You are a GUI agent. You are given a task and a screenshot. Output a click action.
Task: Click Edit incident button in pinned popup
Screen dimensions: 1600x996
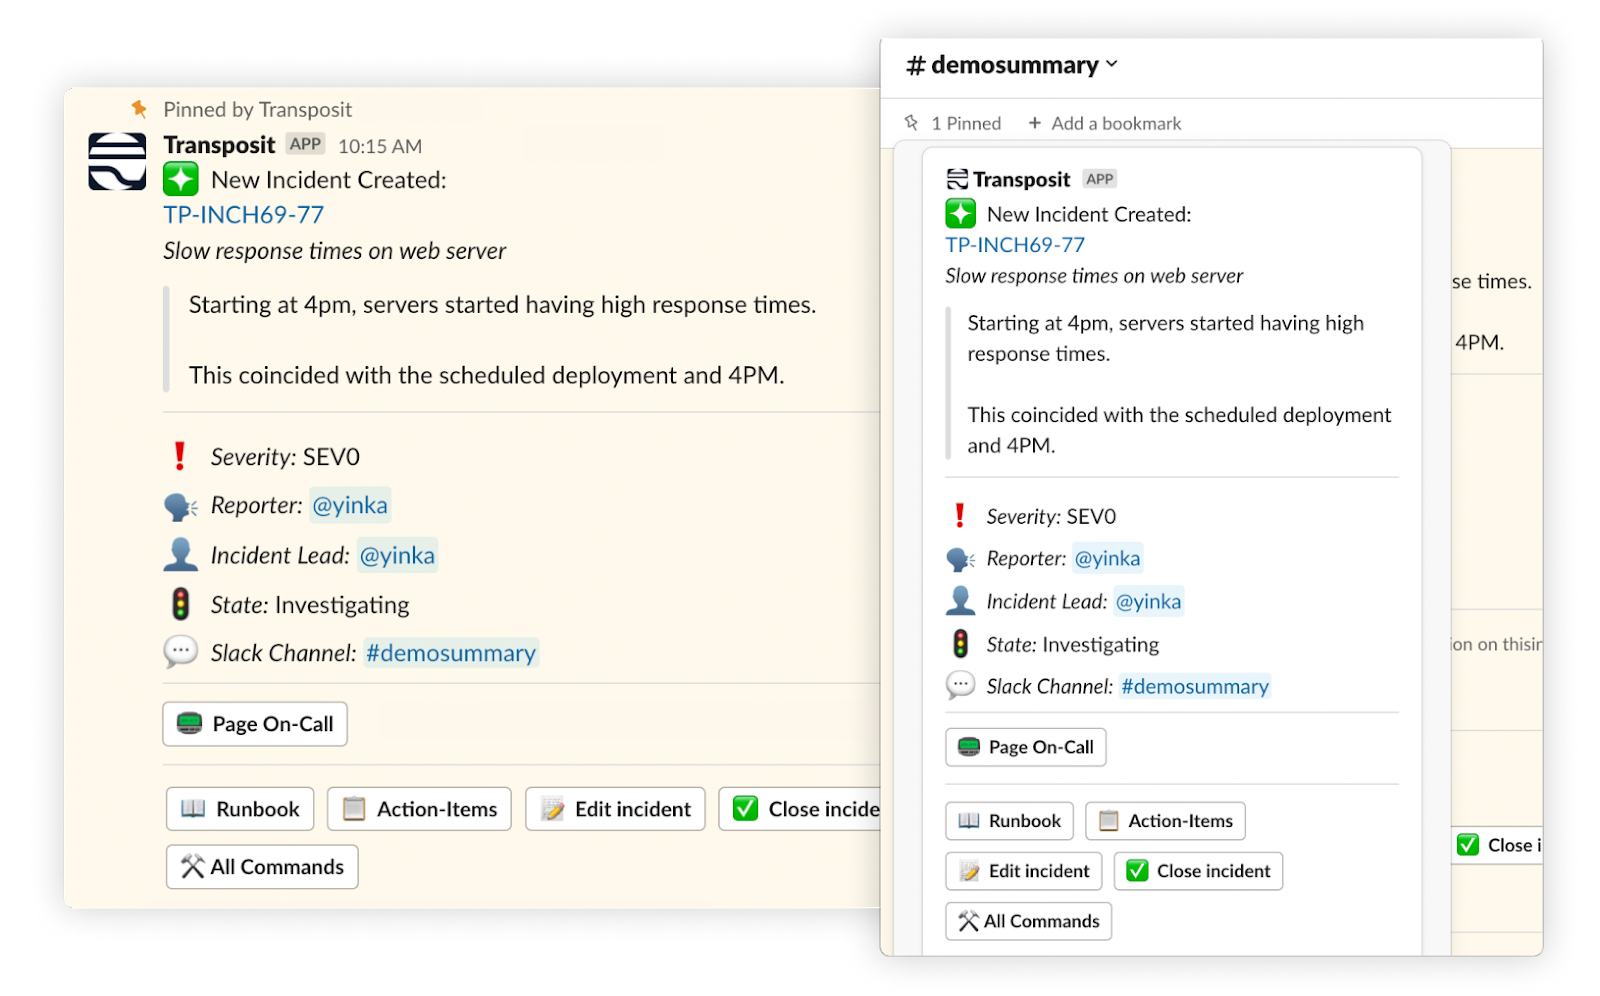1024,871
